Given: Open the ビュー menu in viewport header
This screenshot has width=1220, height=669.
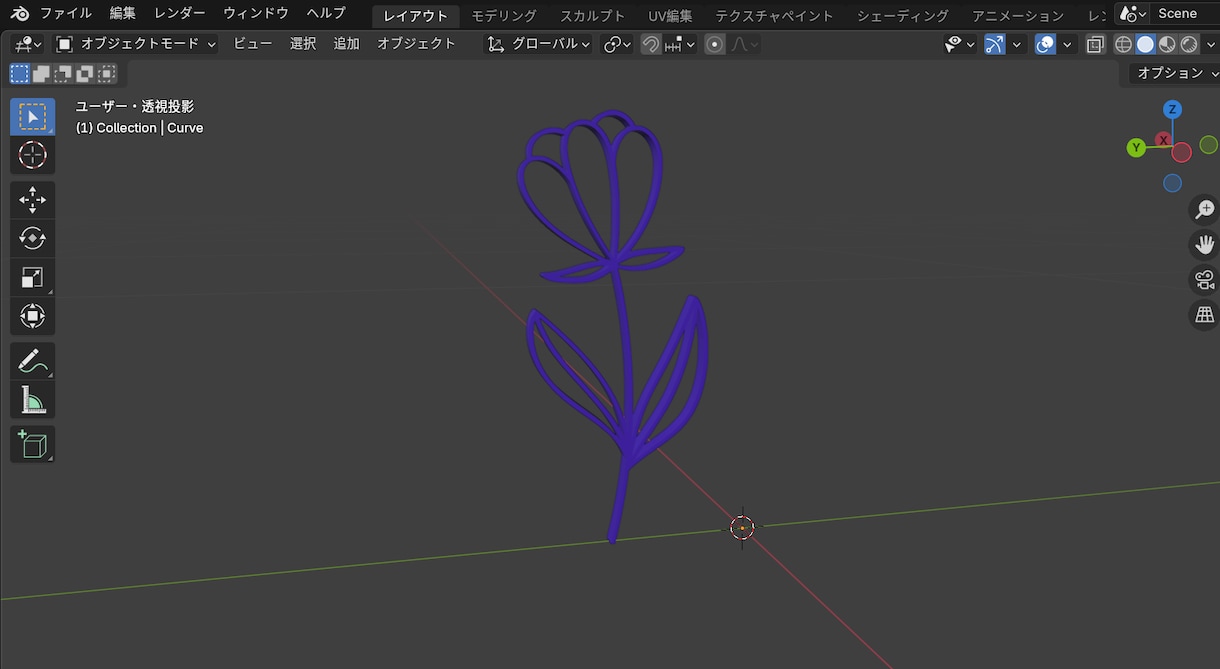Looking at the screenshot, I should tap(253, 44).
